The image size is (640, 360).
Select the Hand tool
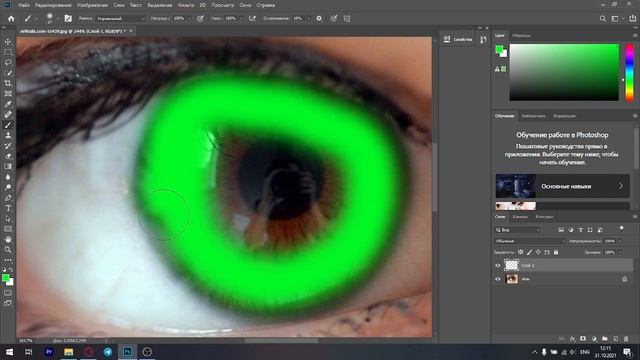8,239
